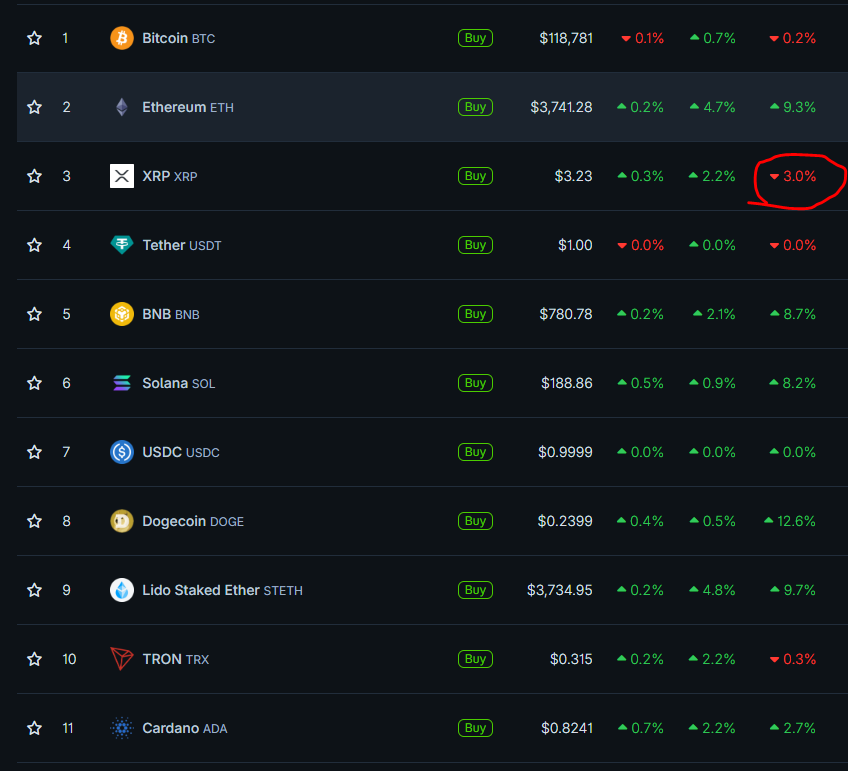This screenshot has width=848, height=771.
Task: Star Ethereum as a favorite
Action: pyautogui.click(x=35, y=107)
